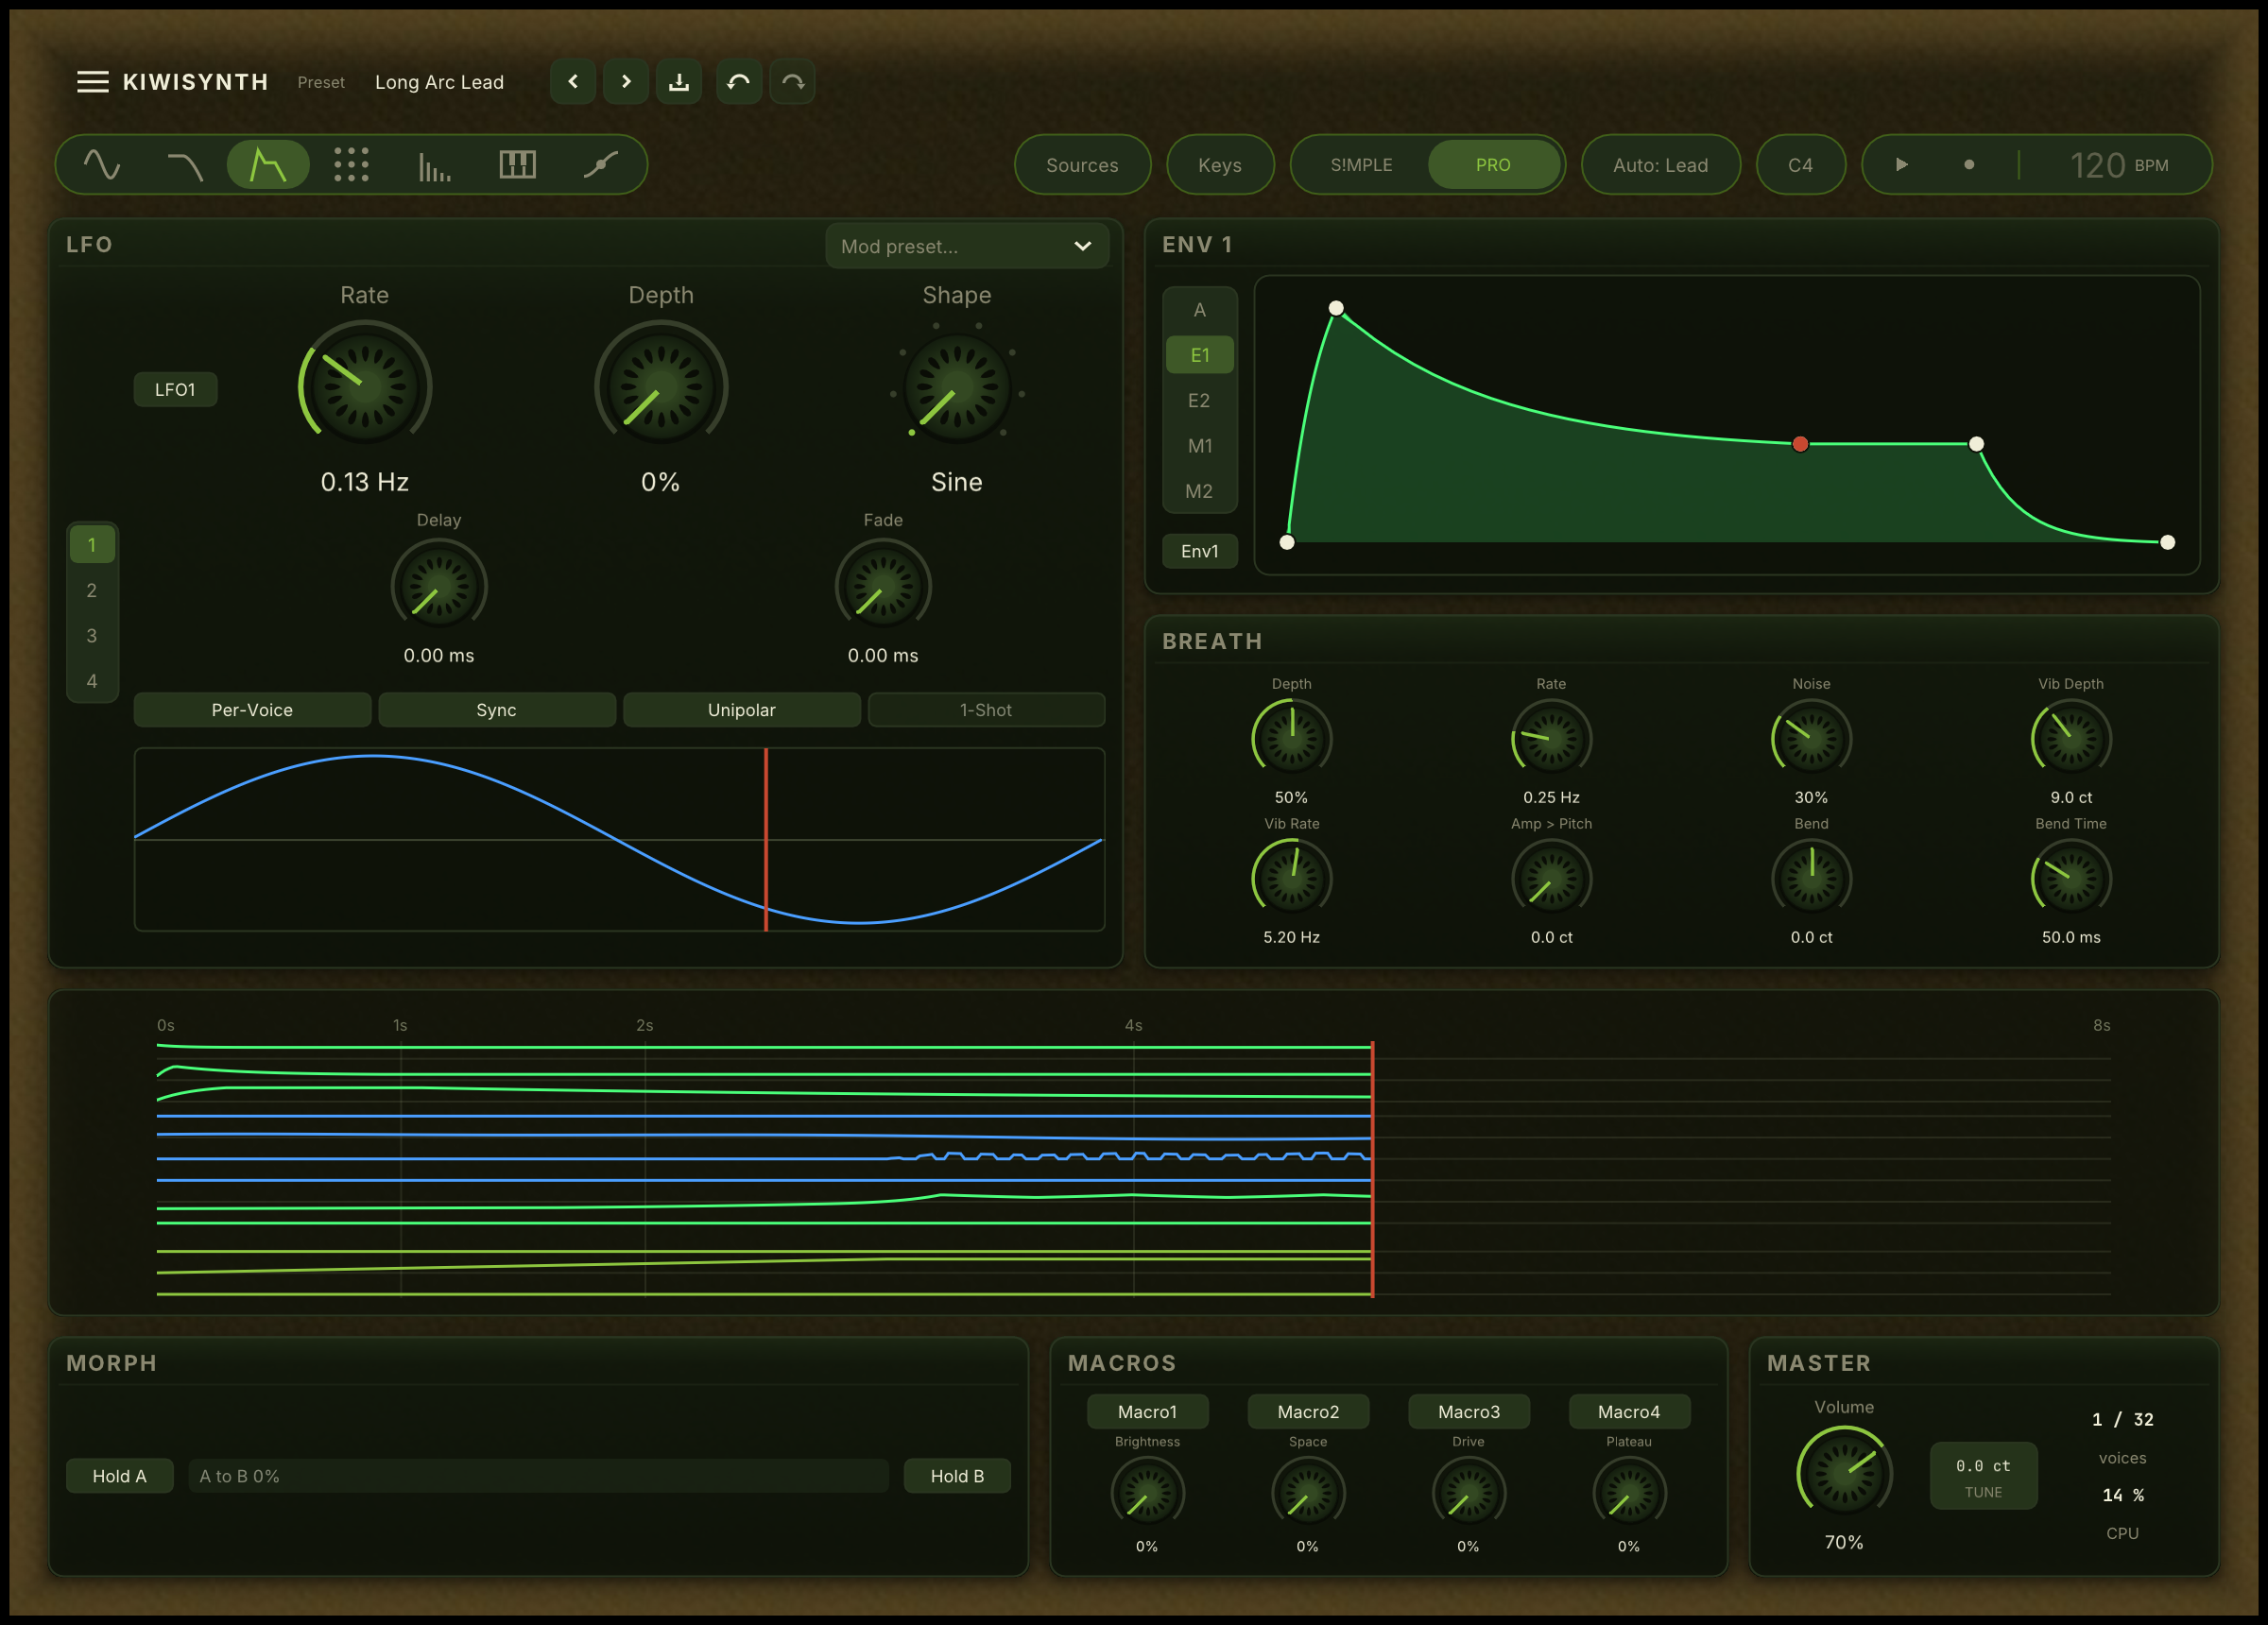Screen dimensions: 2268x1625
Task: Start playback with the play button
Action: tap(1902, 165)
